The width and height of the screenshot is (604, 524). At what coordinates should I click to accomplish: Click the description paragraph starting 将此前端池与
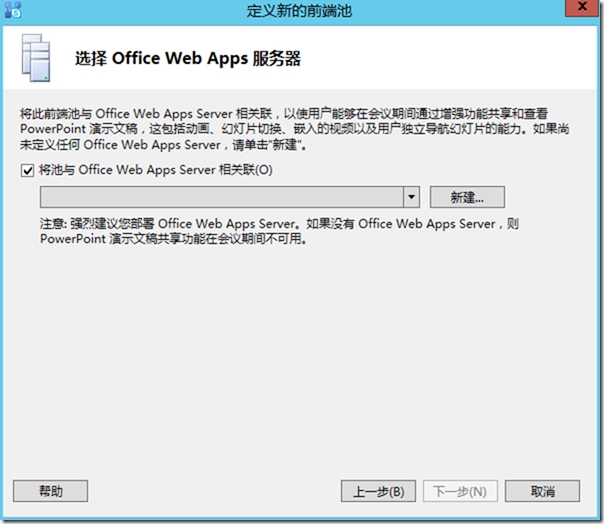(295, 129)
